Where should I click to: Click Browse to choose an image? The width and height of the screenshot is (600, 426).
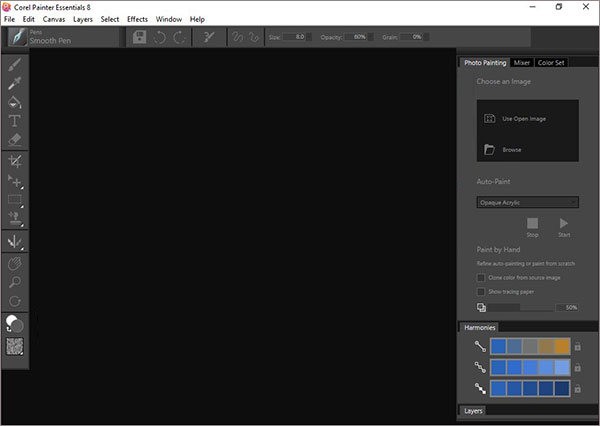(x=503, y=150)
